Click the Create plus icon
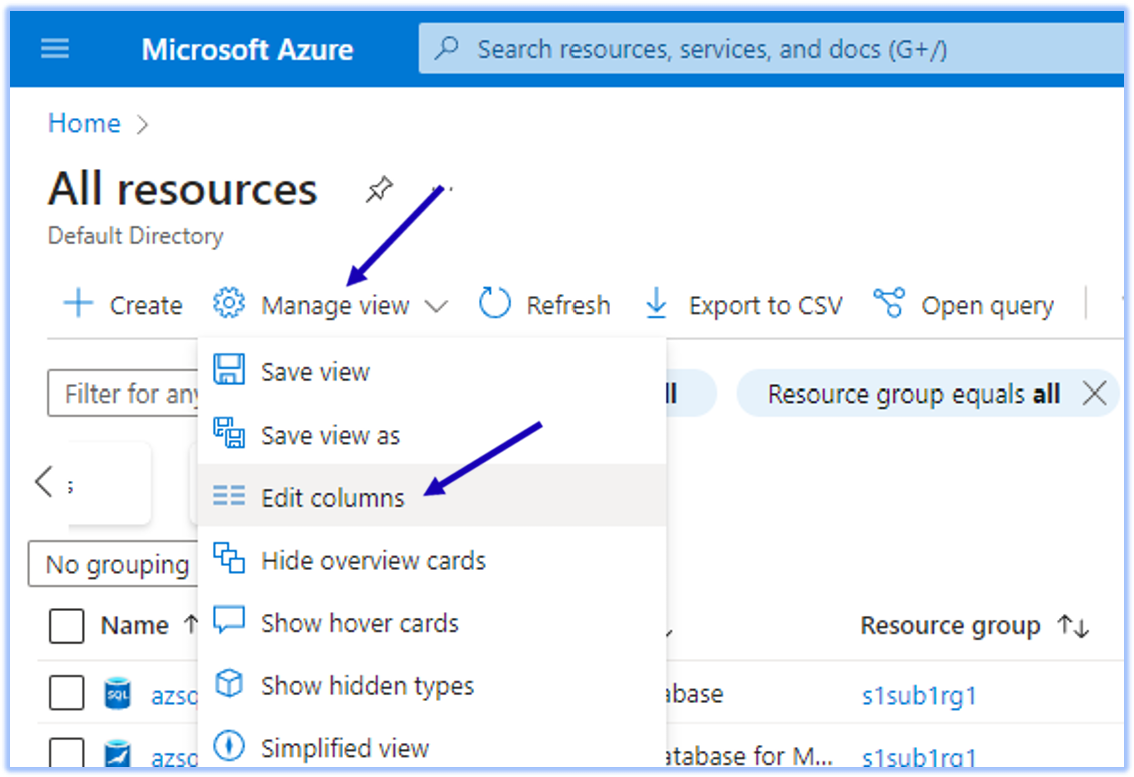This screenshot has height=777, width=1134. pos(78,304)
